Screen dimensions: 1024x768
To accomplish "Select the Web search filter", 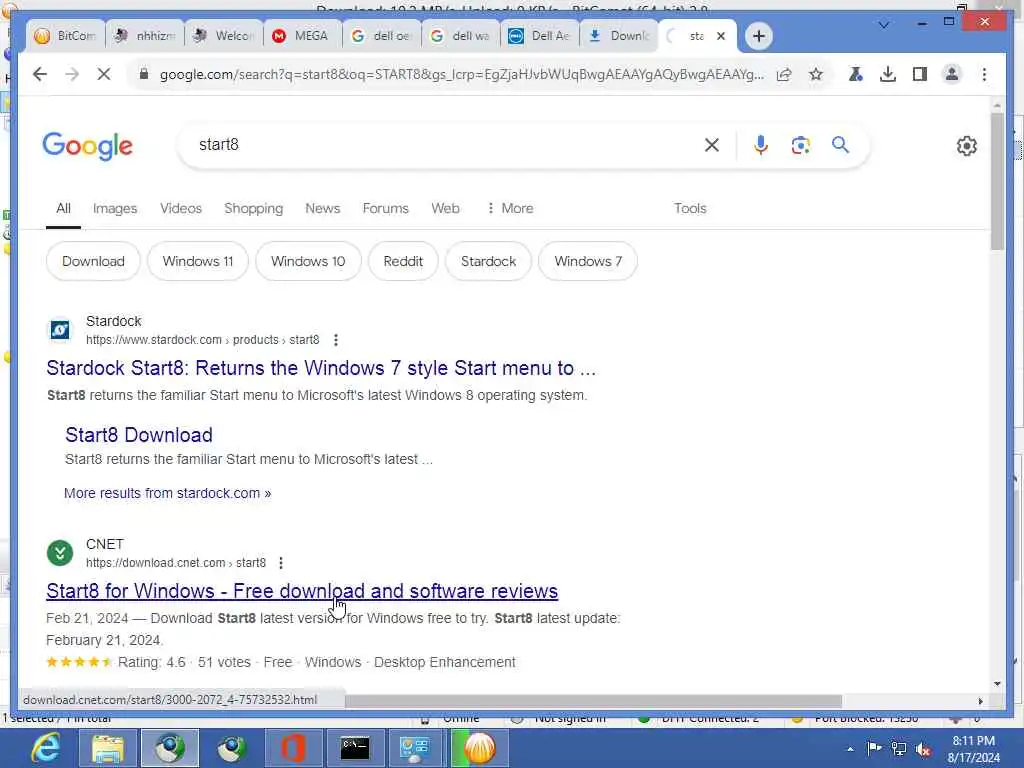I will (445, 208).
